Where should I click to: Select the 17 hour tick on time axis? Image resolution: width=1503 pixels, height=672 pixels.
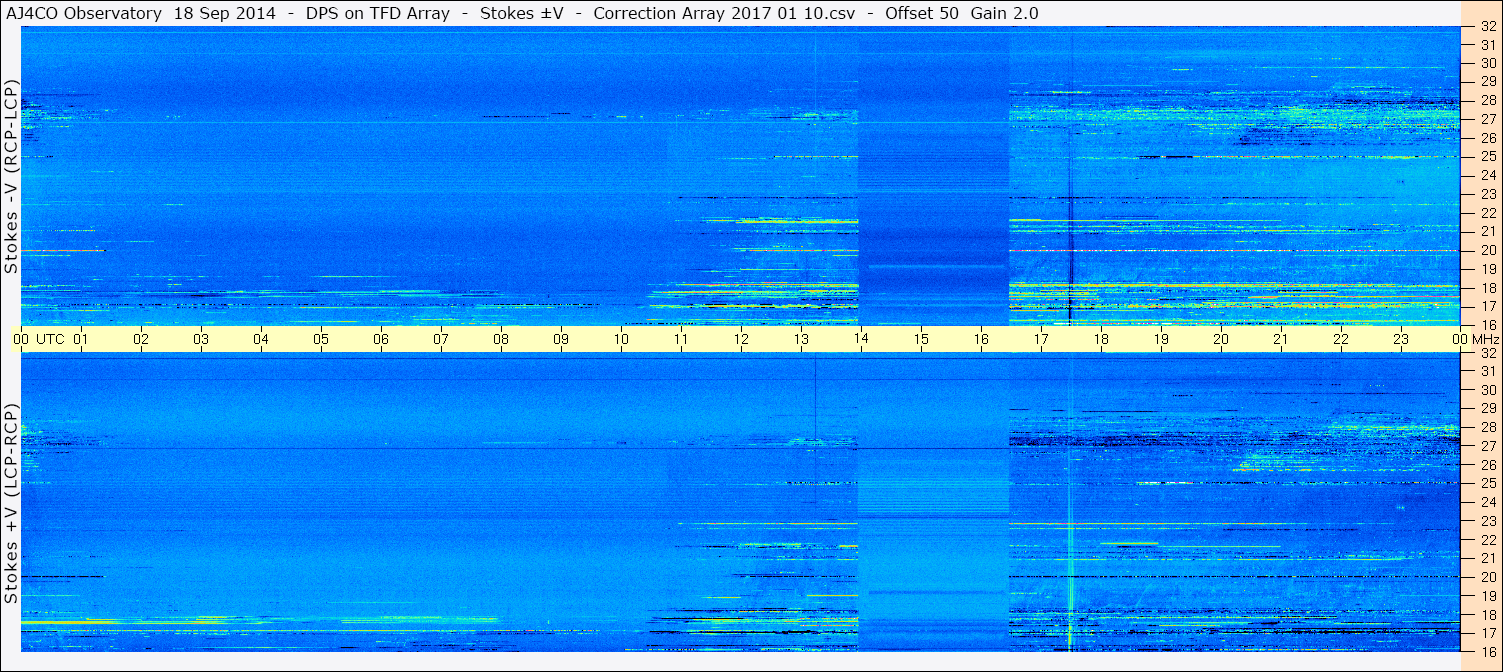(1041, 339)
